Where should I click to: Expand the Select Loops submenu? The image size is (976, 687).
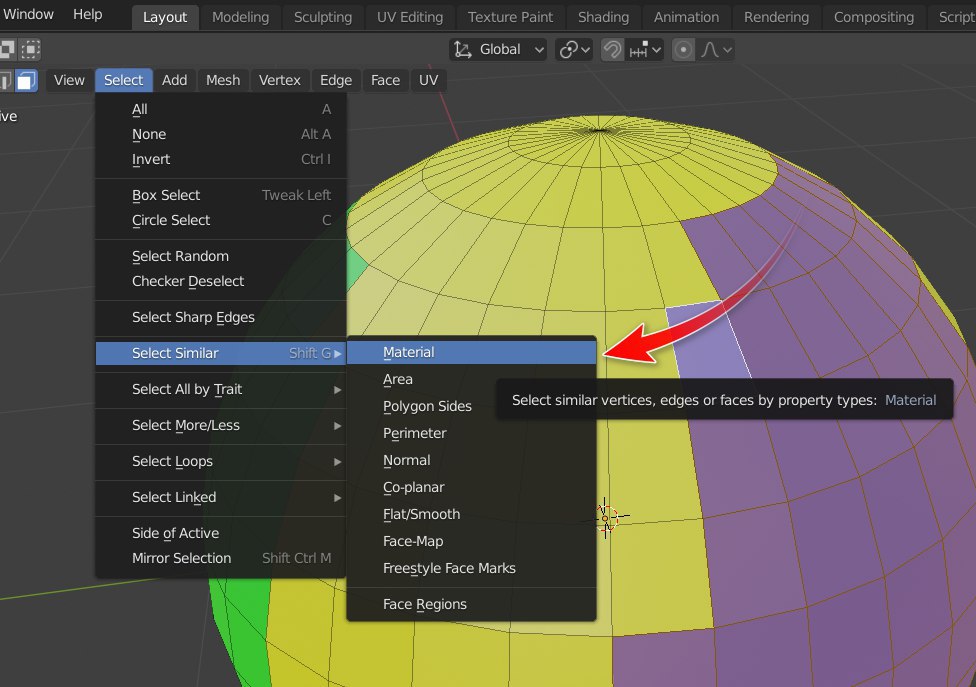pos(221,462)
